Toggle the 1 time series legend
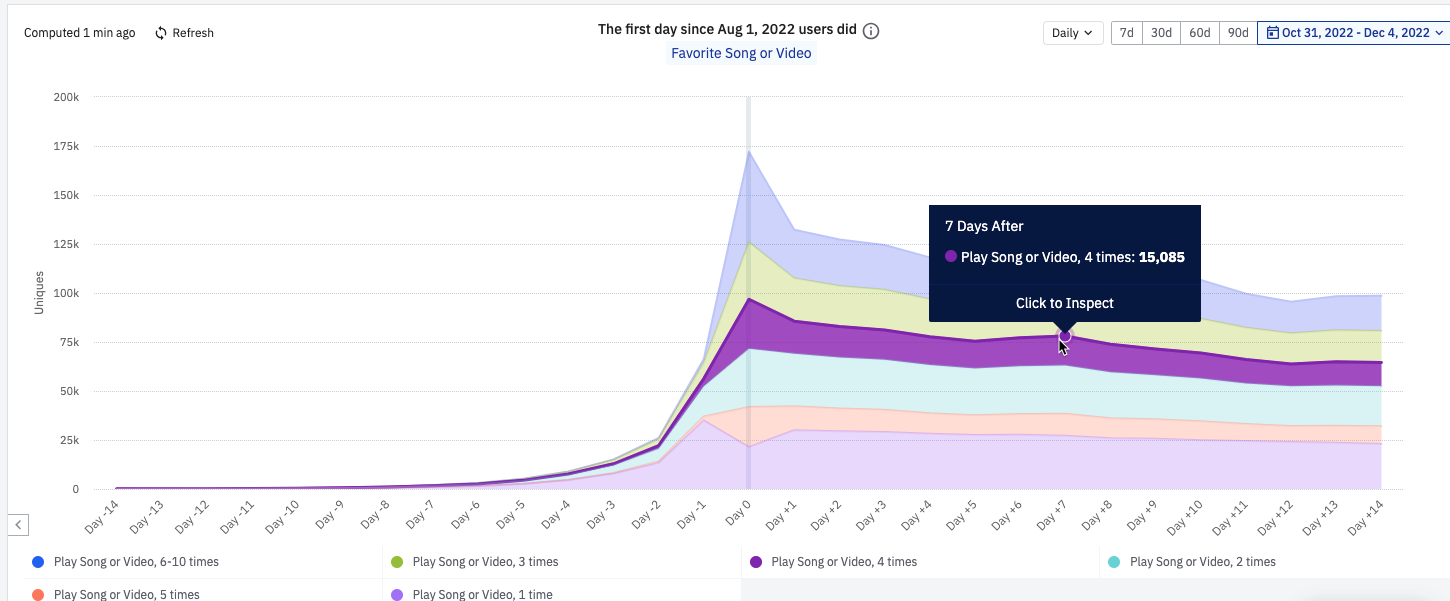The height and width of the screenshot is (601, 1450). (482, 594)
